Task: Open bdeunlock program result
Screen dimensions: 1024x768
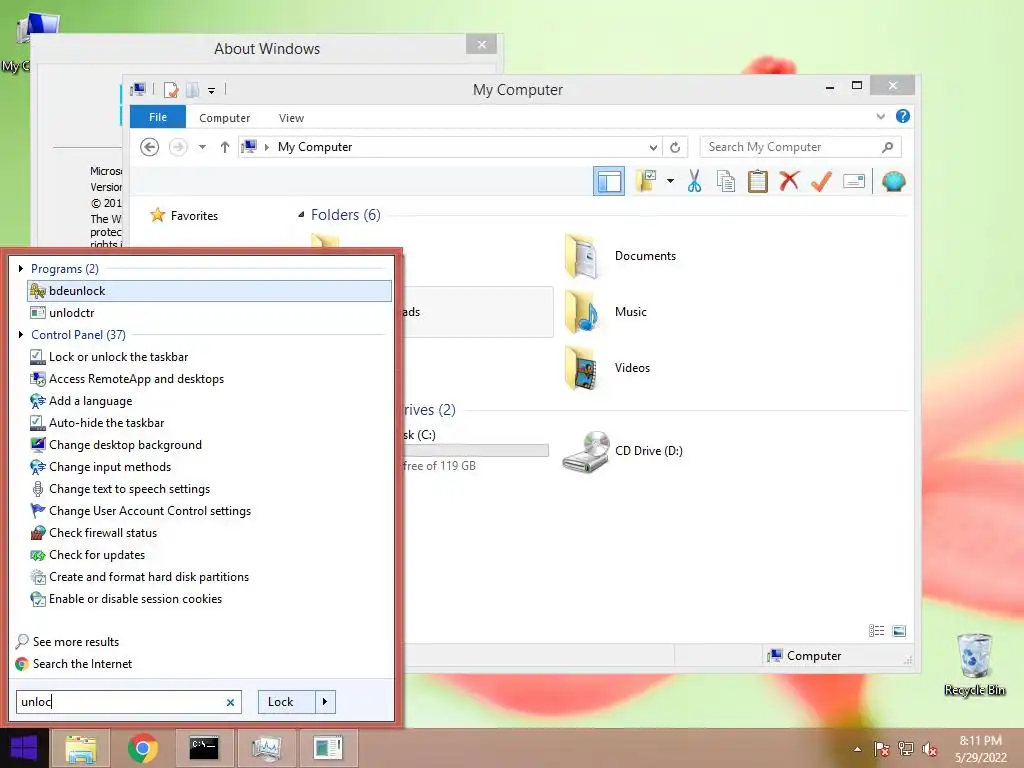Action: tap(209, 291)
